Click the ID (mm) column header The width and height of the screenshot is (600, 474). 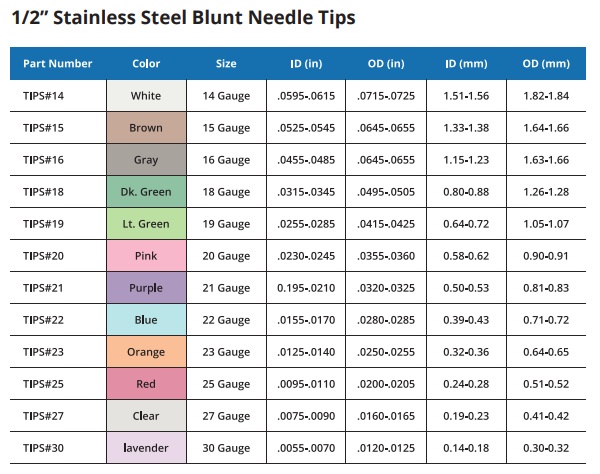(464, 64)
